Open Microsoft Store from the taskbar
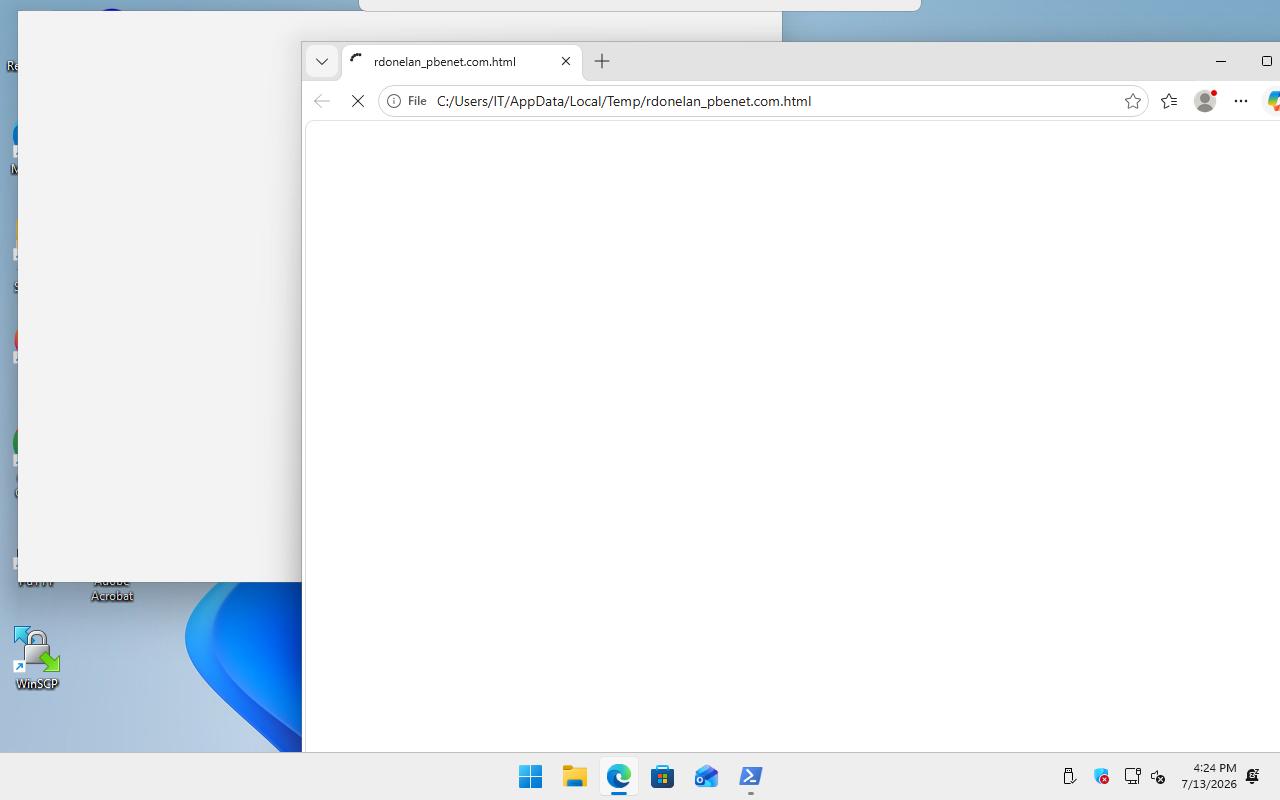1280x800 pixels. tap(662, 776)
